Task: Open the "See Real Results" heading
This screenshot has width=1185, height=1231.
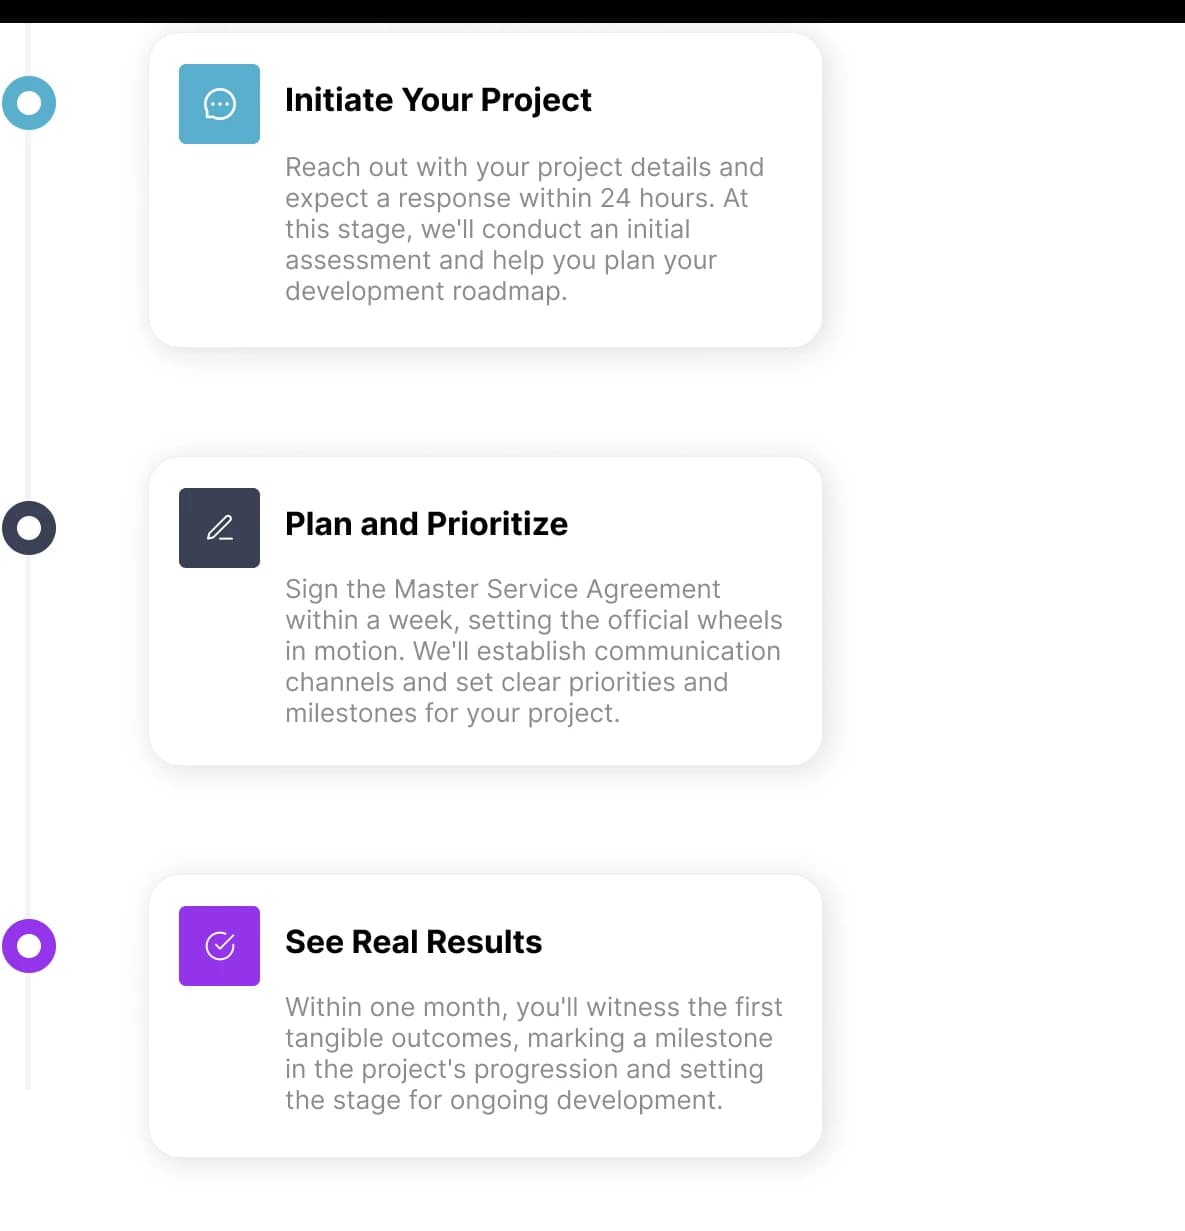Action: click(x=413, y=942)
